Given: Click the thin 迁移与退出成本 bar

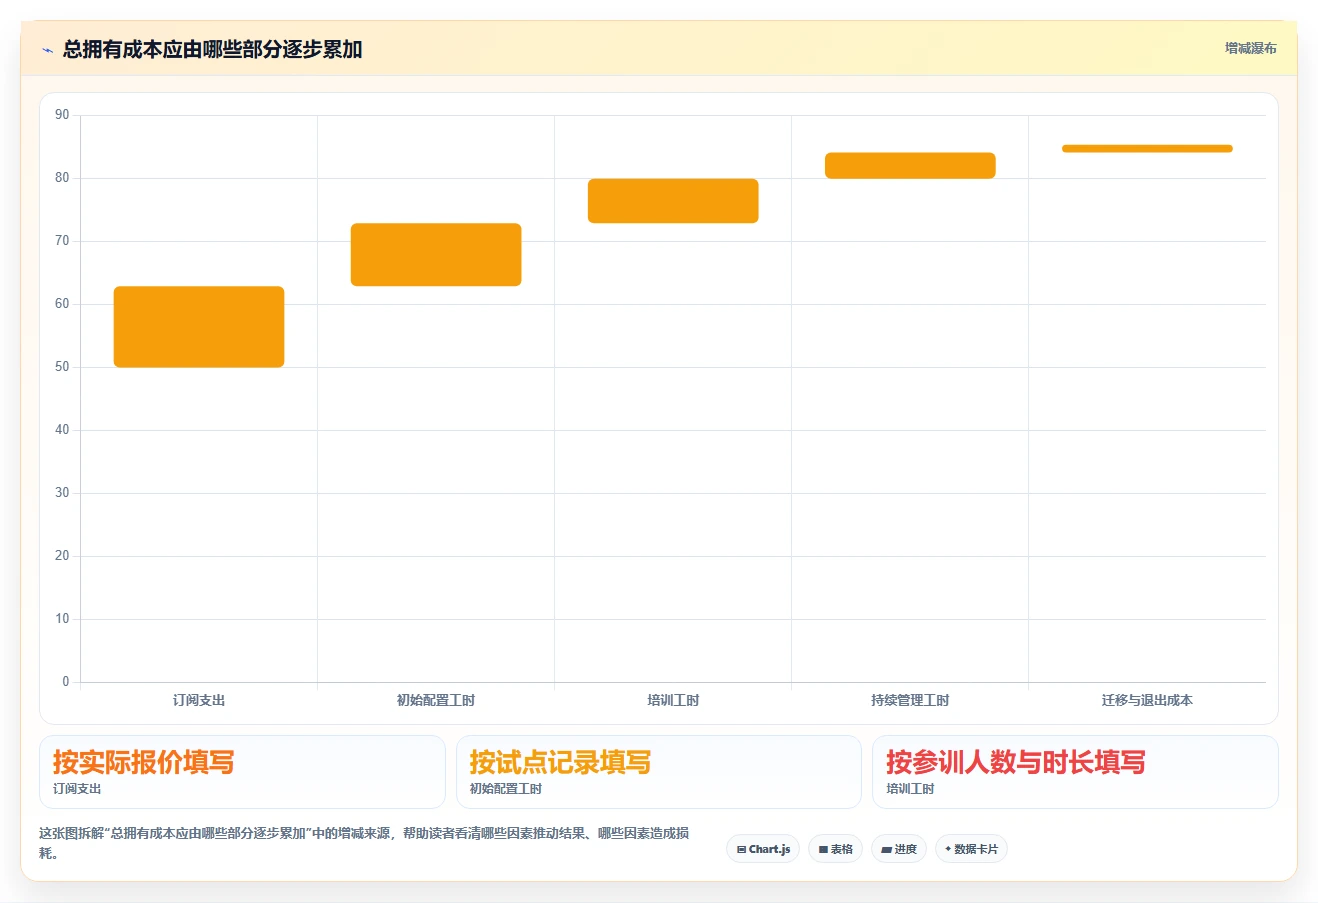Looking at the screenshot, I should [1147, 149].
